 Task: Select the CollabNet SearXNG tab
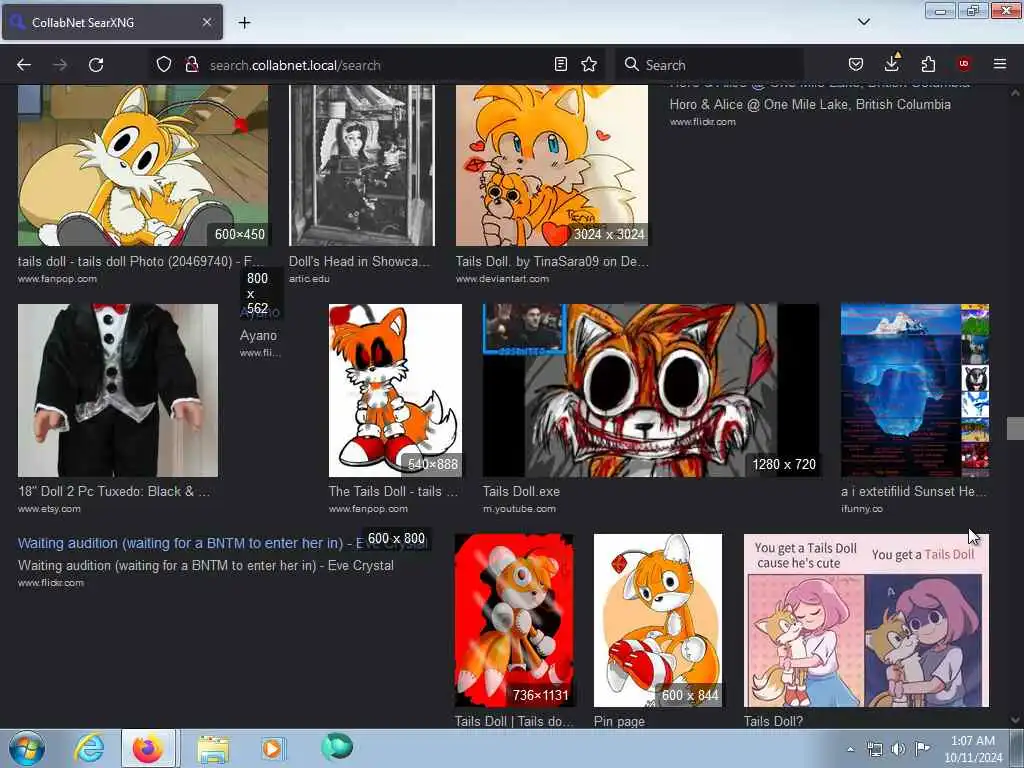(112, 22)
